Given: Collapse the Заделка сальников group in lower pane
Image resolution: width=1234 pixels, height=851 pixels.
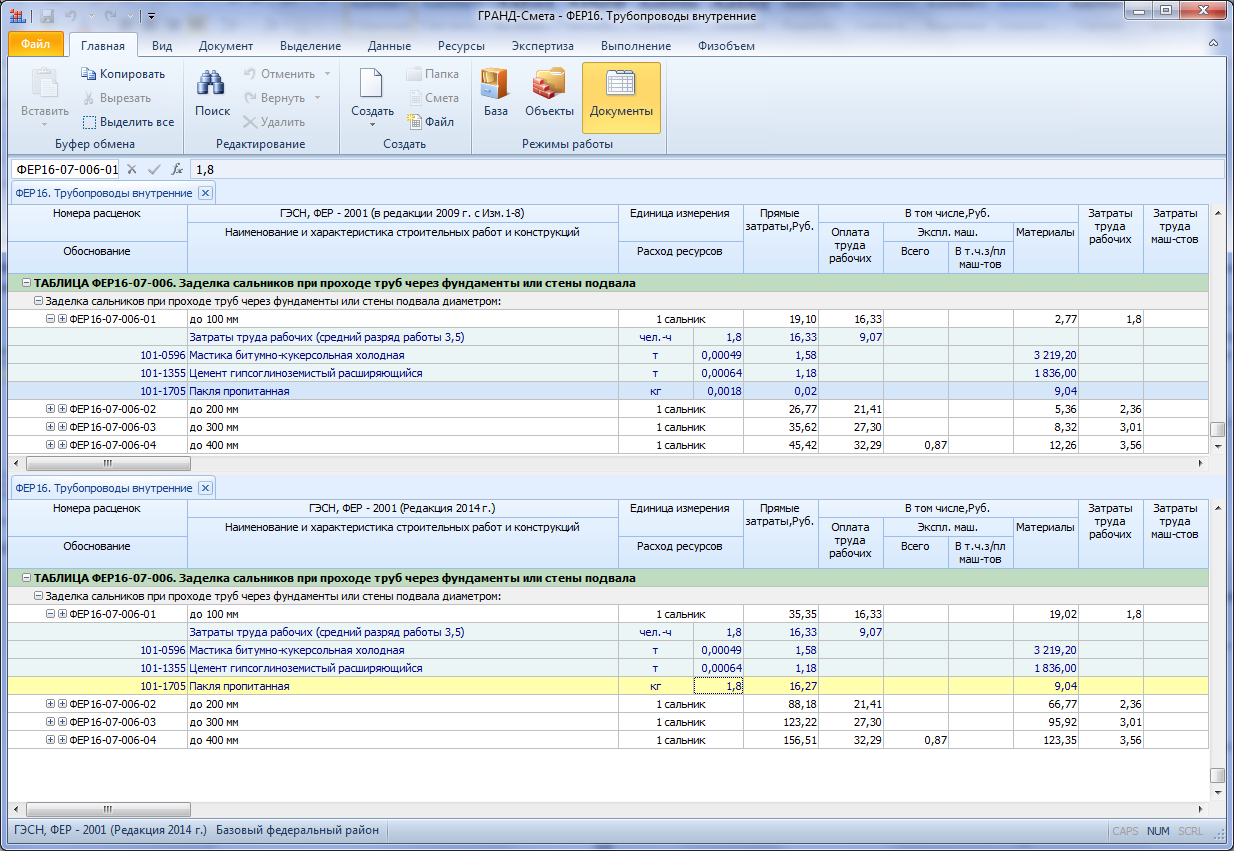Looking at the screenshot, I should pos(39,596).
